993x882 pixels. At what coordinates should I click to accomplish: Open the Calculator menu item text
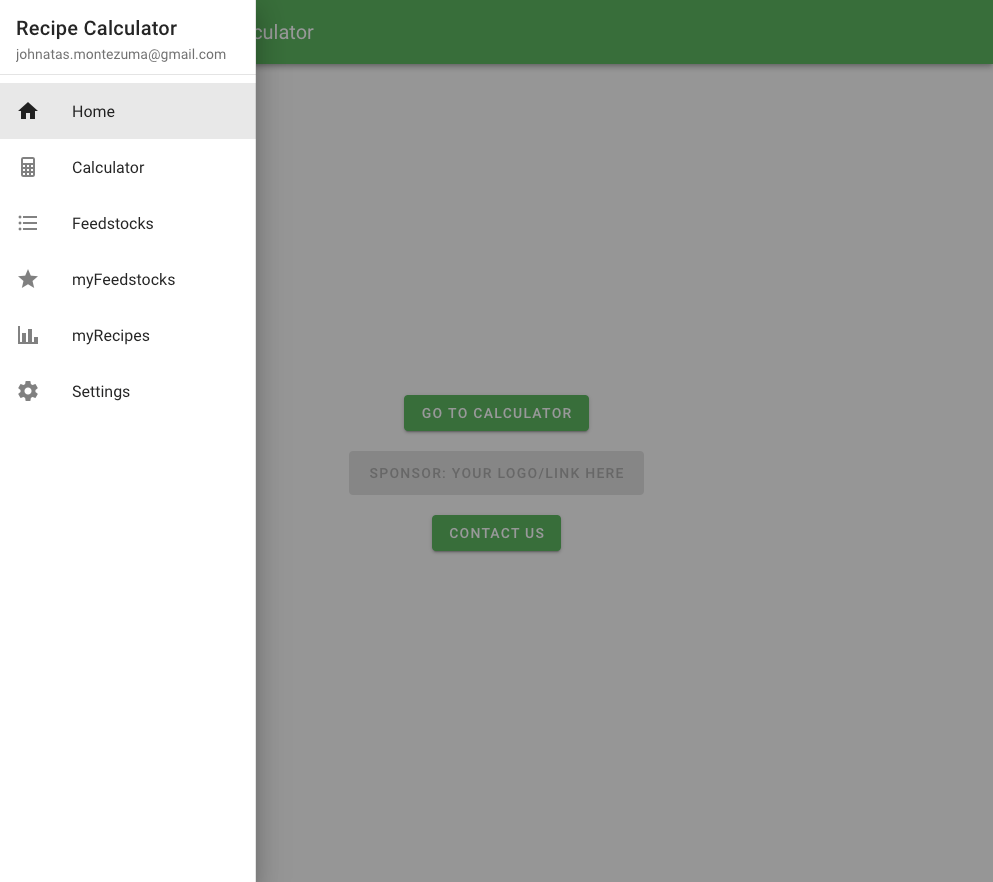(108, 167)
